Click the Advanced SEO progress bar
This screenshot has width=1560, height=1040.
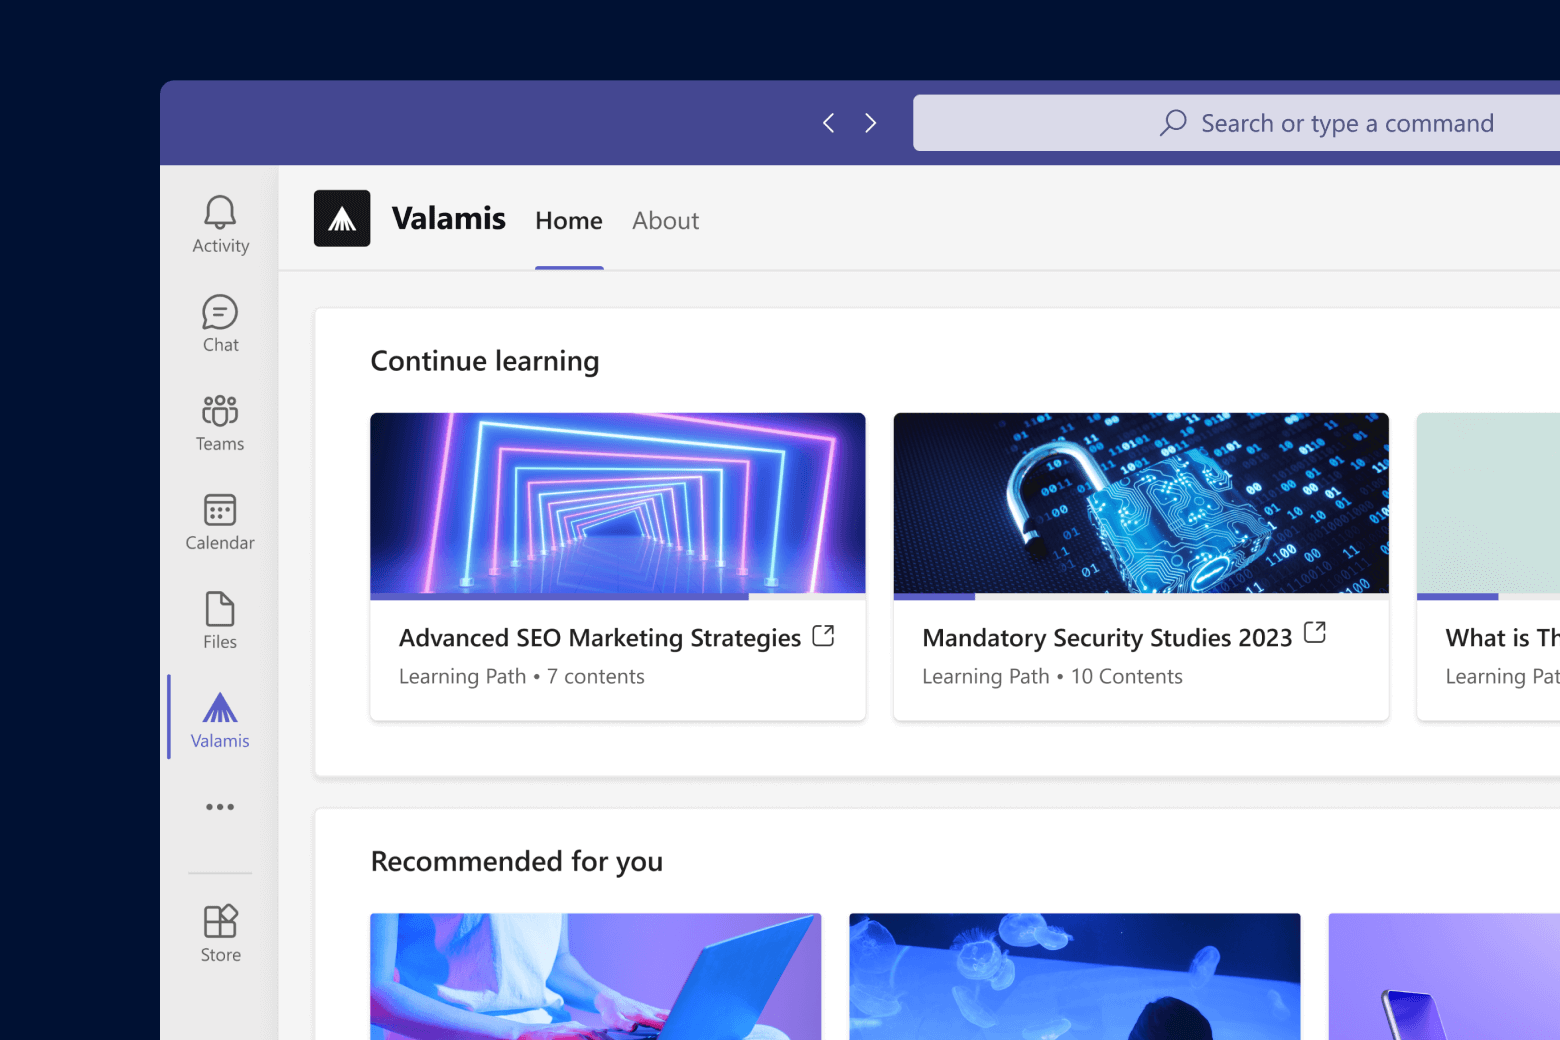[x=618, y=597]
